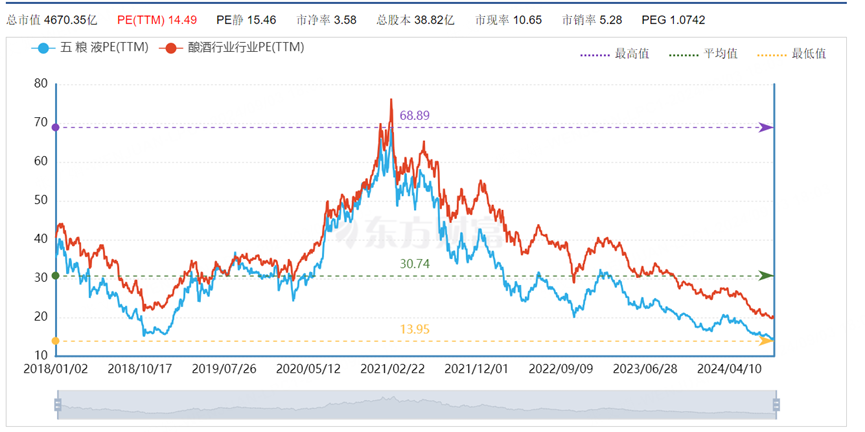Click the yellow minimum-value arrow marker
865x432 pixels.
[766, 341]
